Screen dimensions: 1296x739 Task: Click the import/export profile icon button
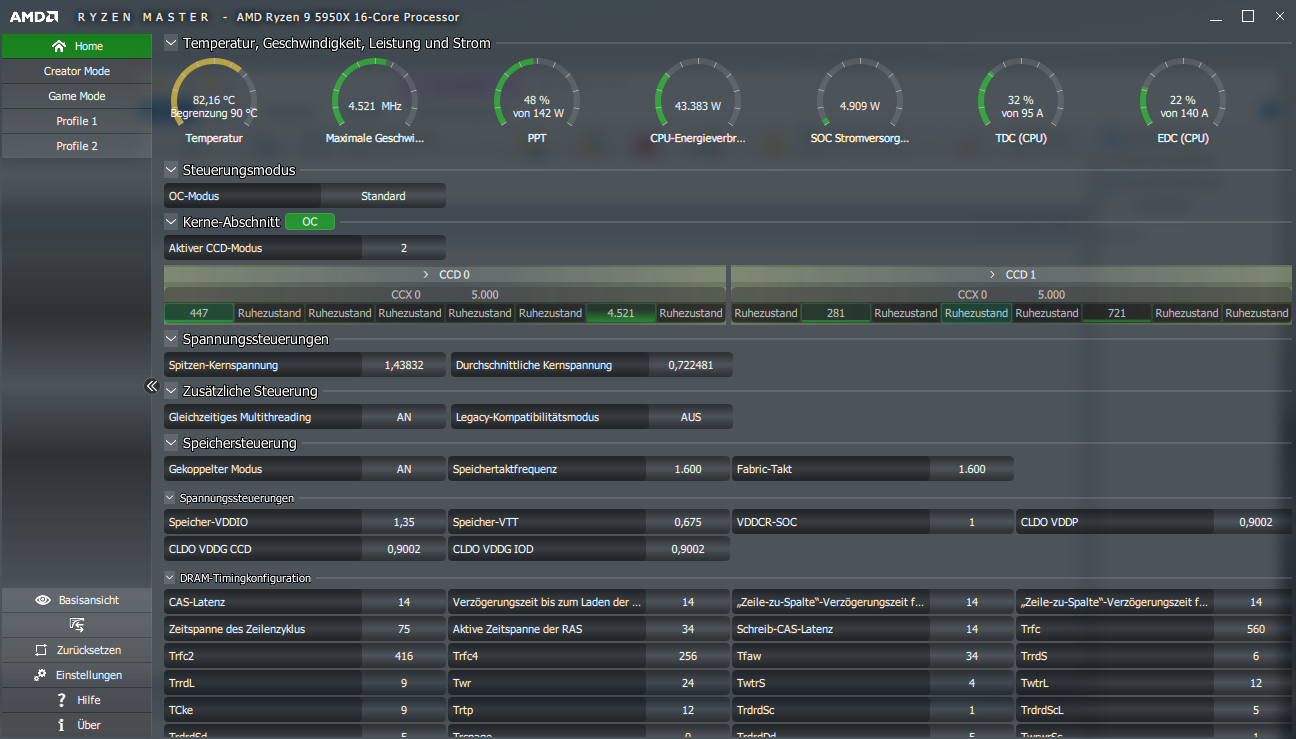pos(76,625)
